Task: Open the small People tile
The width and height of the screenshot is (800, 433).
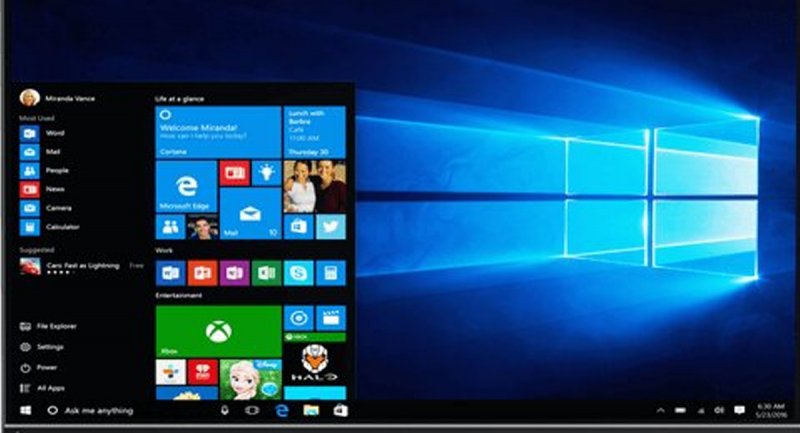Action: 170,227
